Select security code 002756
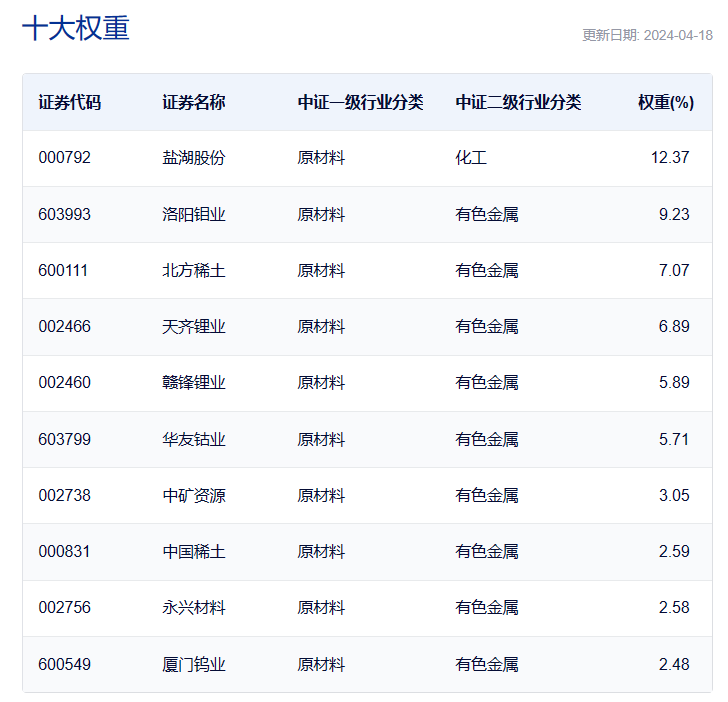 click(x=65, y=608)
